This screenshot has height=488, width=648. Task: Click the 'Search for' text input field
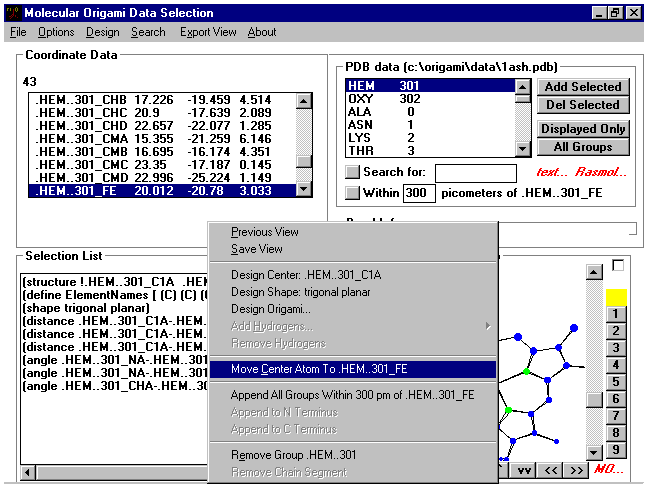[x=475, y=173]
